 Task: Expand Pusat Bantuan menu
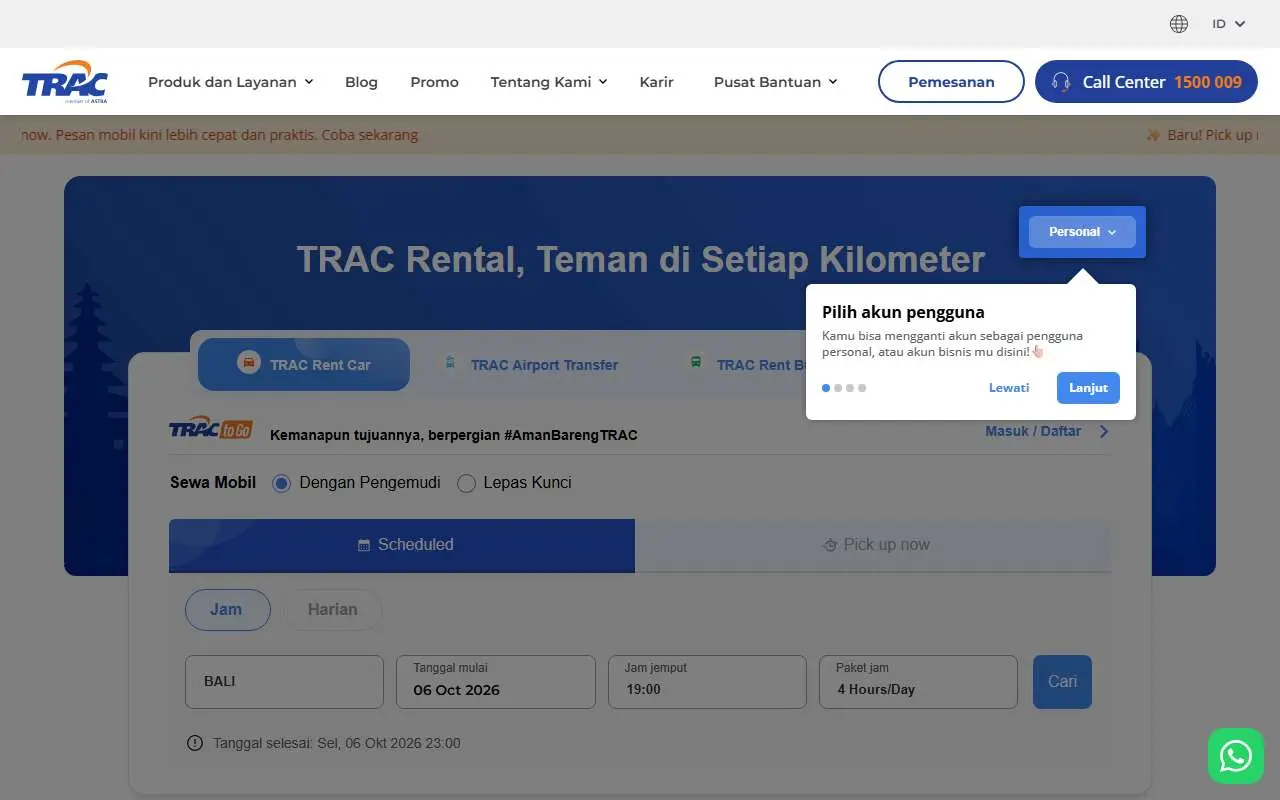776,82
